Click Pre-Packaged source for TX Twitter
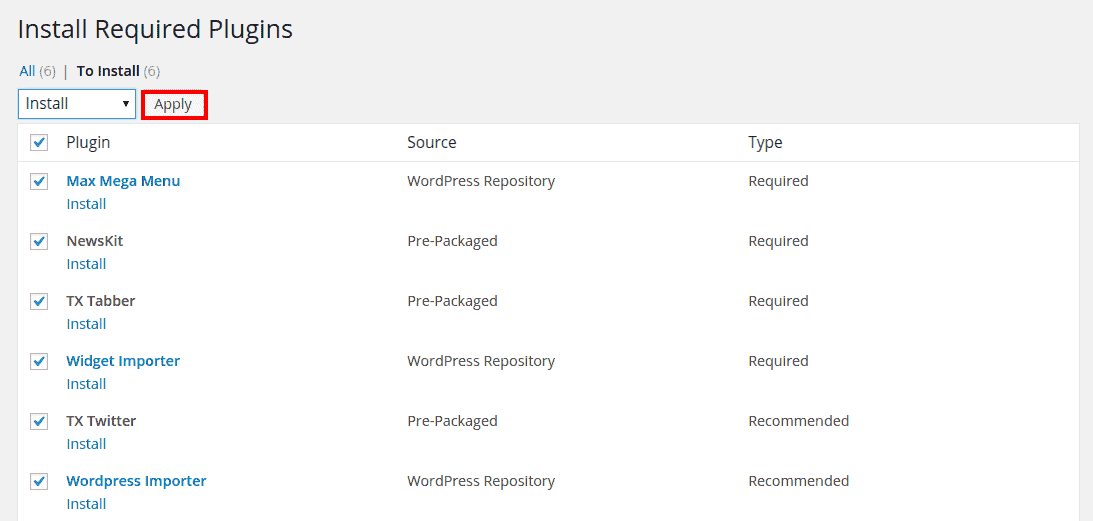 click(x=452, y=421)
